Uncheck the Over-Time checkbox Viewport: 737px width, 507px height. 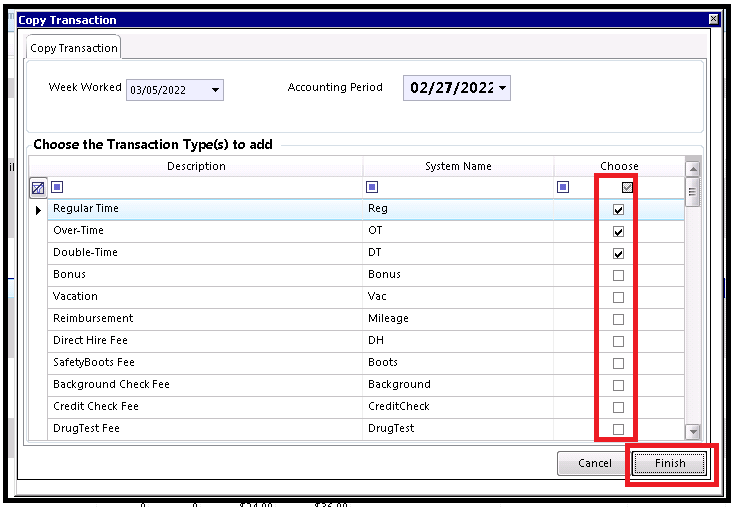(619, 232)
